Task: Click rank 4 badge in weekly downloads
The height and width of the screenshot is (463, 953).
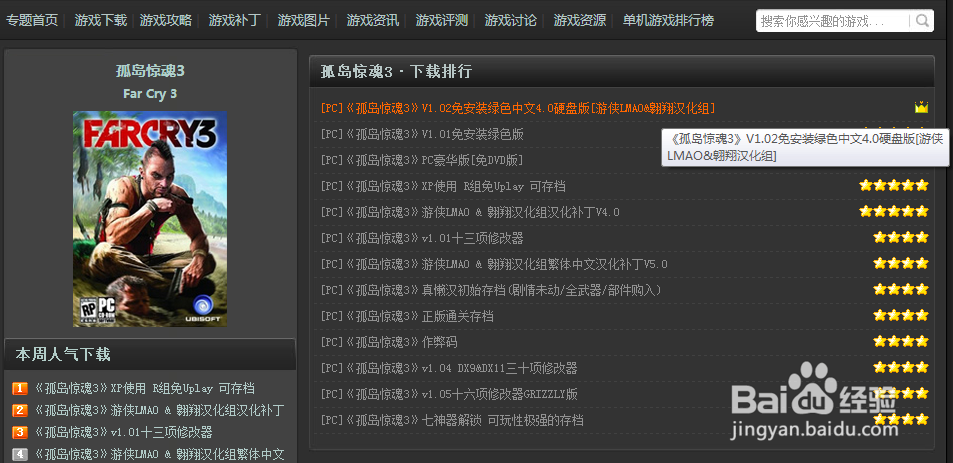Action: click(x=20, y=454)
